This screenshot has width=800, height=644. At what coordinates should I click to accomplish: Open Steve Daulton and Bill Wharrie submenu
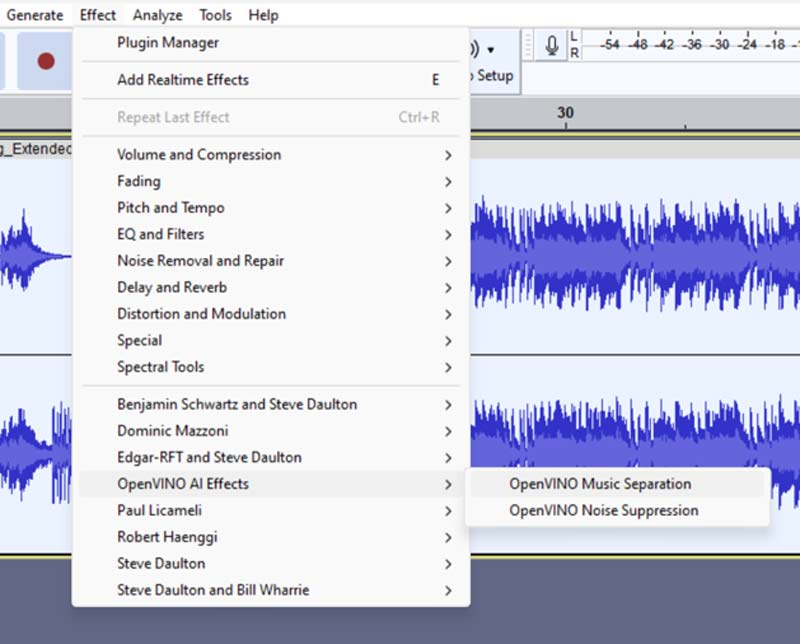coord(271,590)
